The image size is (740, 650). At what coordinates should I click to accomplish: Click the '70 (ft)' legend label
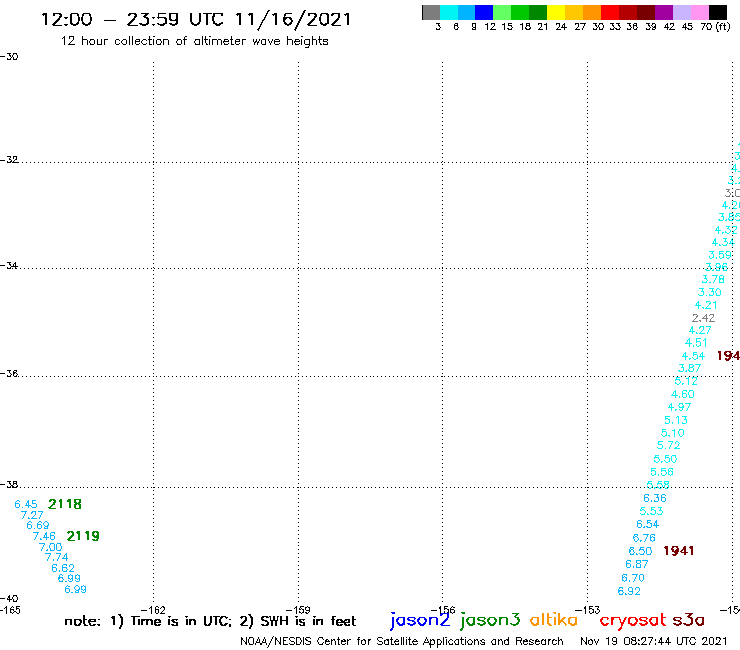coord(715,27)
